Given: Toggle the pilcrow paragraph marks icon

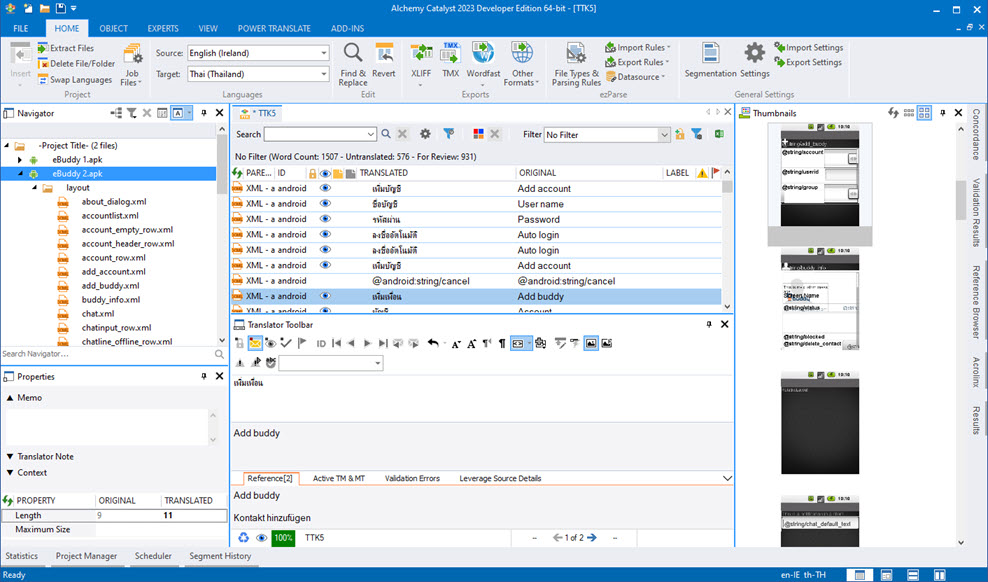Looking at the screenshot, I should pos(502,343).
